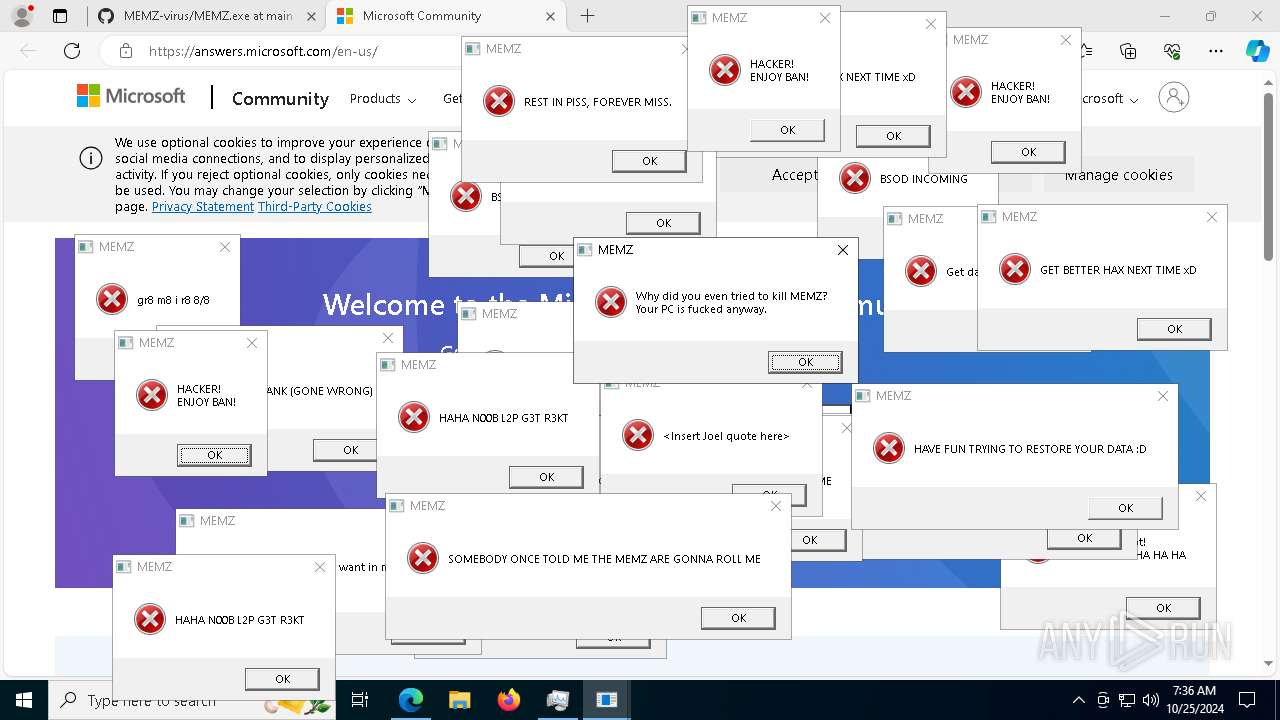This screenshot has width=1280, height=720.
Task: Open the Third-Party Cookies link
Action: click(x=315, y=207)
